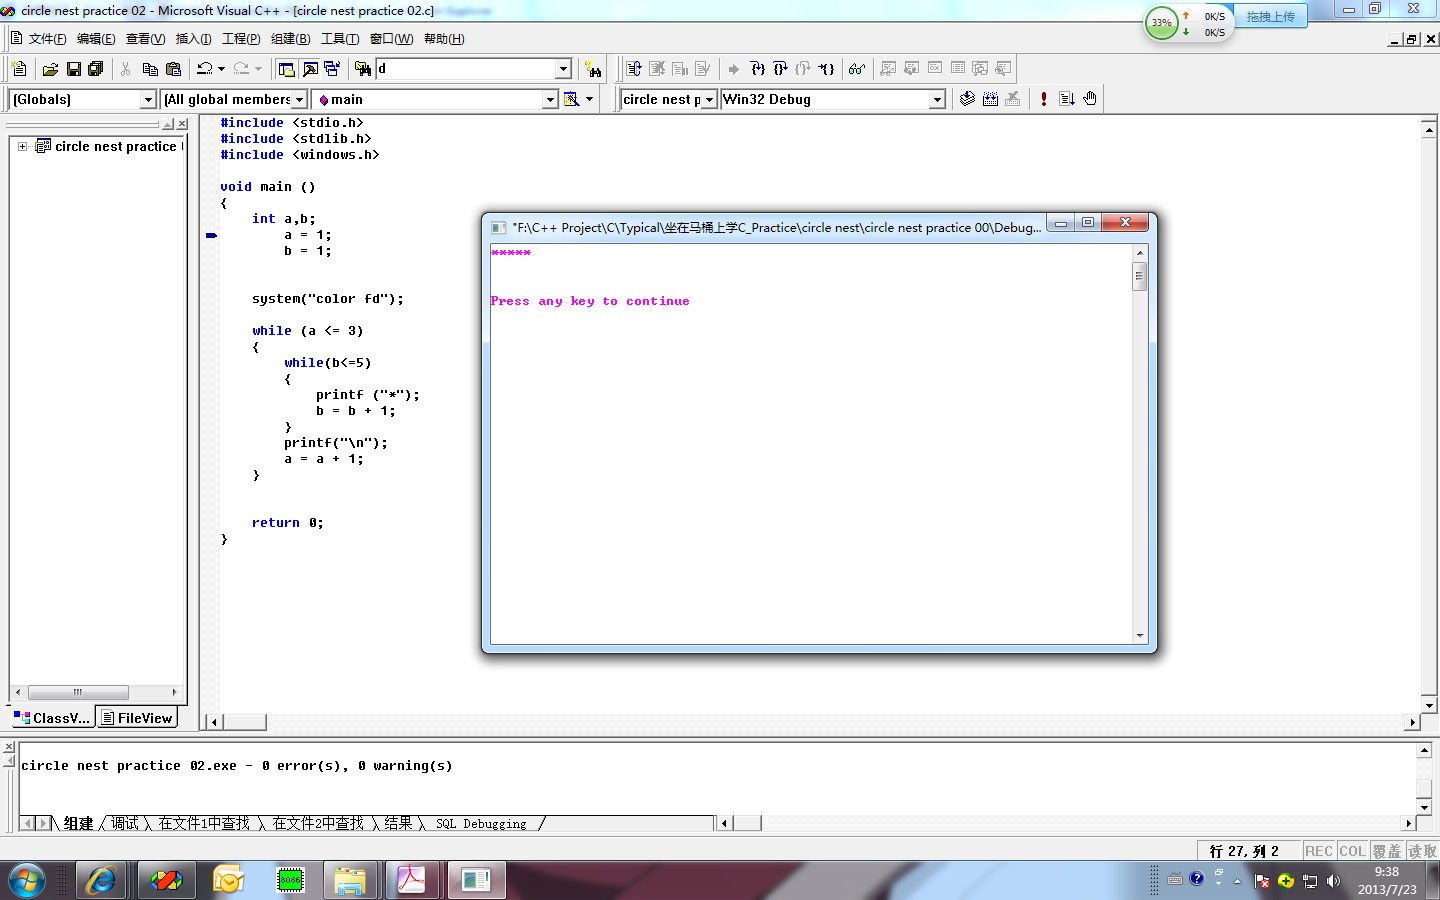Open QuickWatch with the glasses icon
Screen dimensions: 1440x900
tap(857, 69)
